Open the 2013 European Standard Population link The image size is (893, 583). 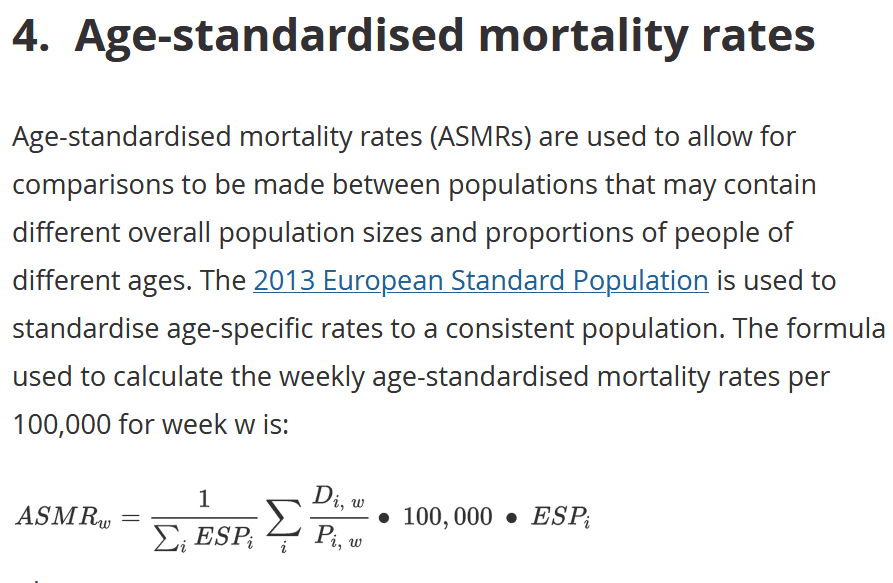(481, 281)
